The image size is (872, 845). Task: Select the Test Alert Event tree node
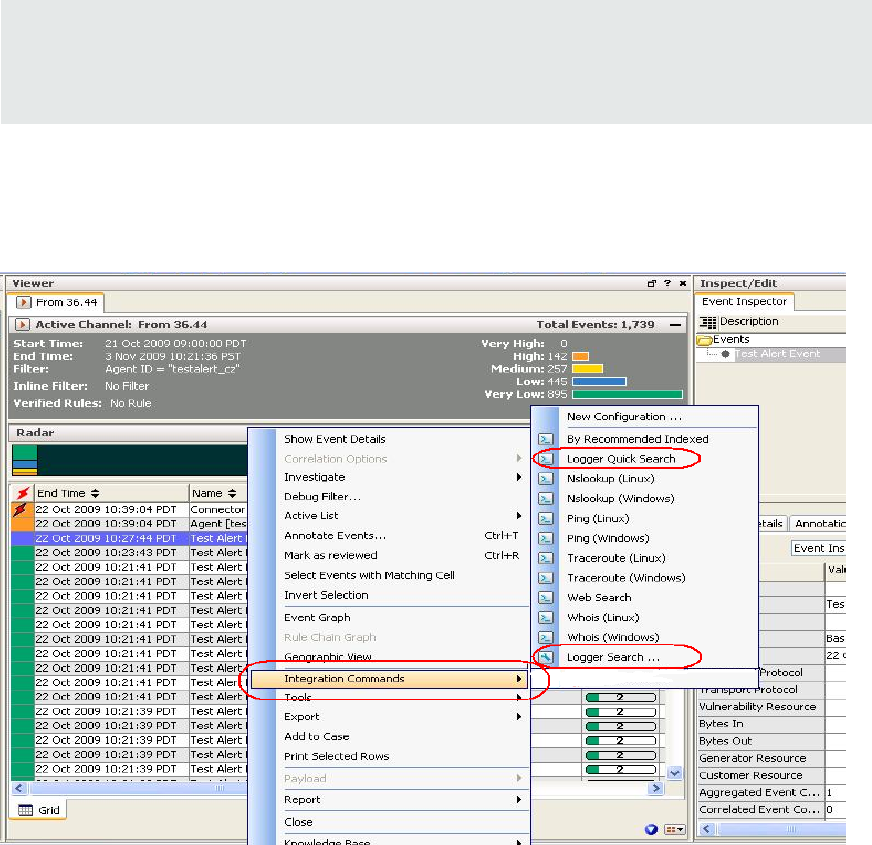point(777,354)
